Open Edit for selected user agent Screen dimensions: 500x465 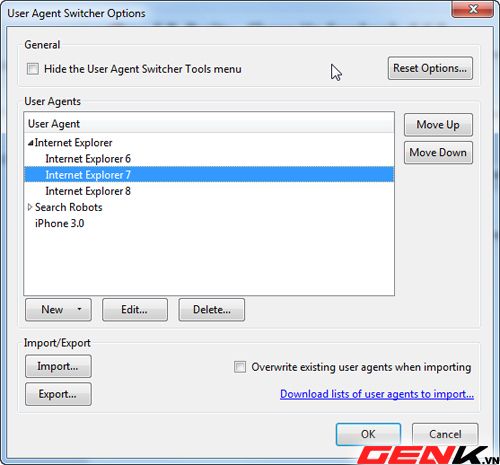(x=135, y=310)
